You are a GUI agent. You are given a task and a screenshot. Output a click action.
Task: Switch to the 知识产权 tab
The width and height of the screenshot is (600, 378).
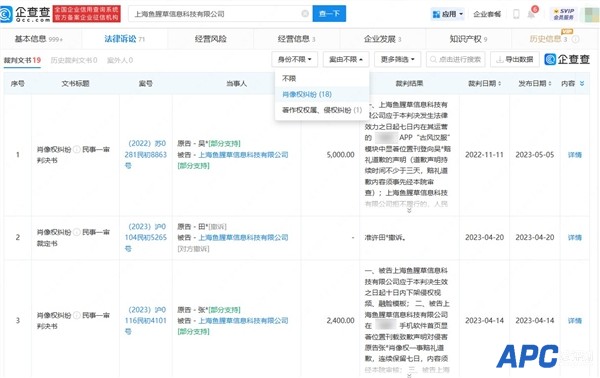tap(468, 39)
